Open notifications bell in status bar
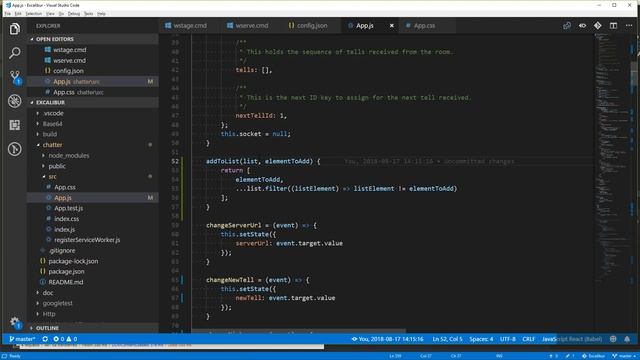This screenshot has width=640, height=360. coord(627,339)
